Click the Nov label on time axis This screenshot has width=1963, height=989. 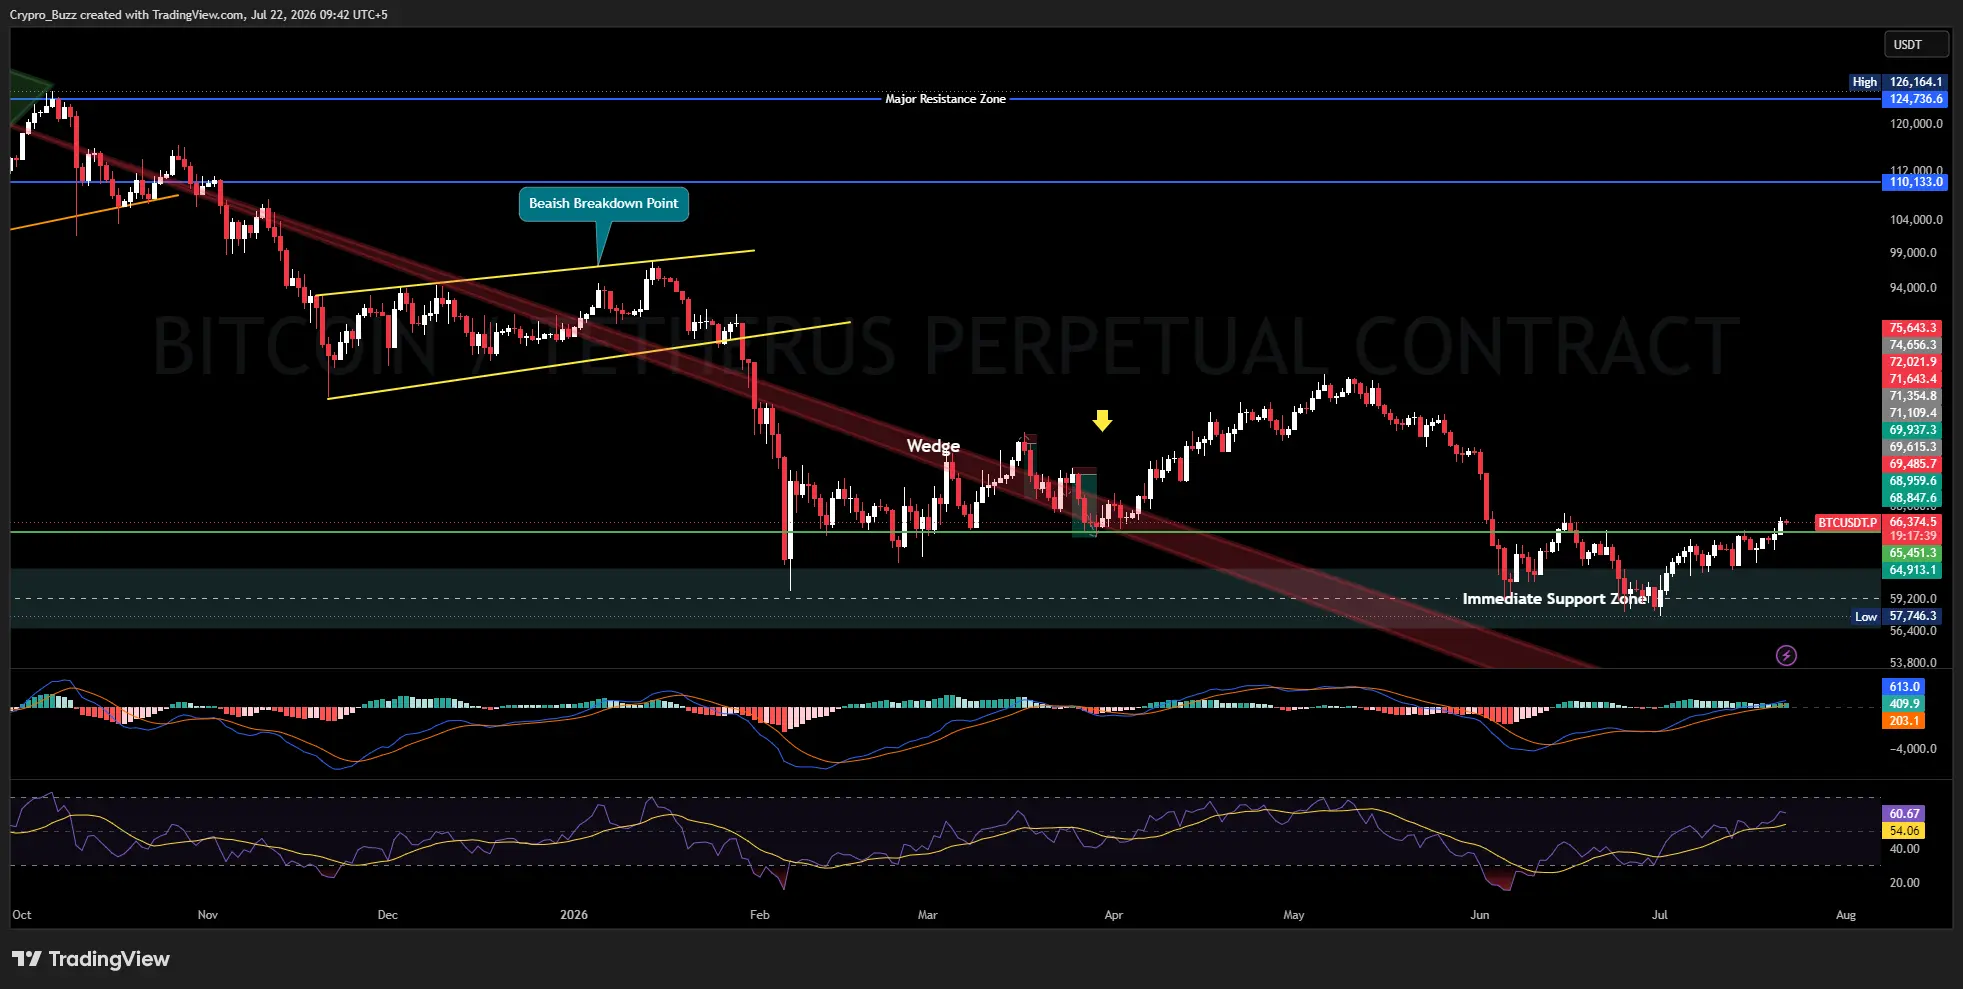(x=208, y=915)
